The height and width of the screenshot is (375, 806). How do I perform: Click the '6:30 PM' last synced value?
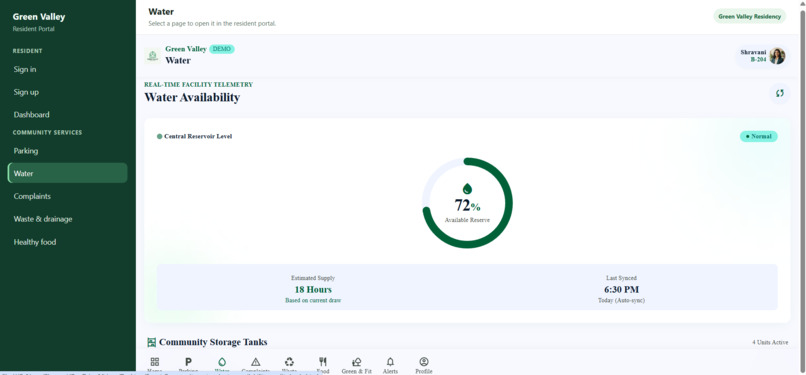[621, 290]
